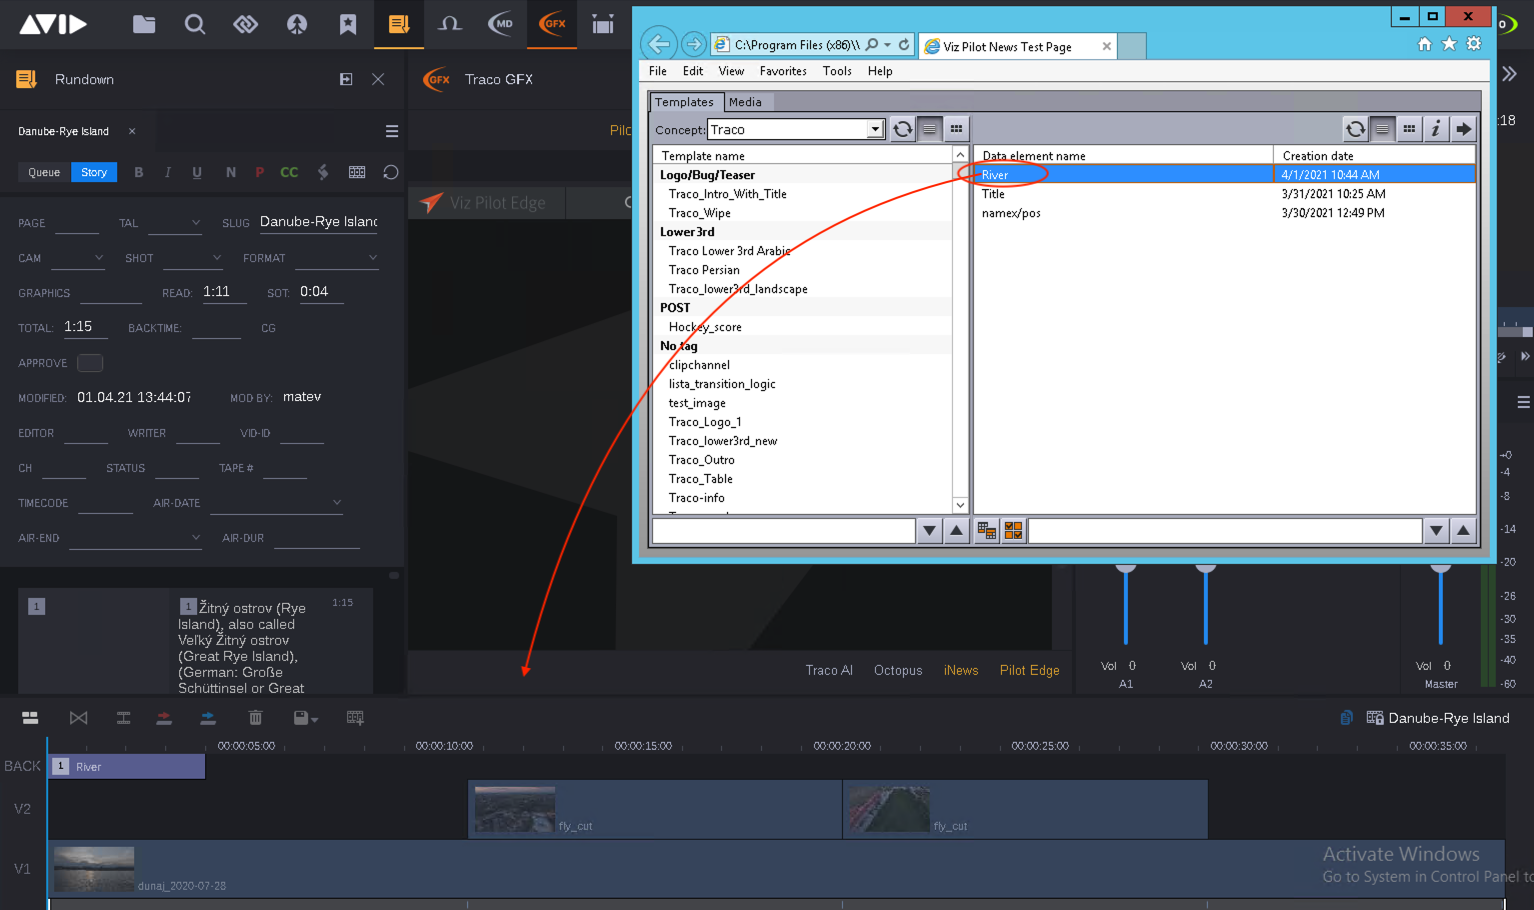Toggle the green CC closed caption button
Screen dimensions: 1534x910
(x=289, y=172)
